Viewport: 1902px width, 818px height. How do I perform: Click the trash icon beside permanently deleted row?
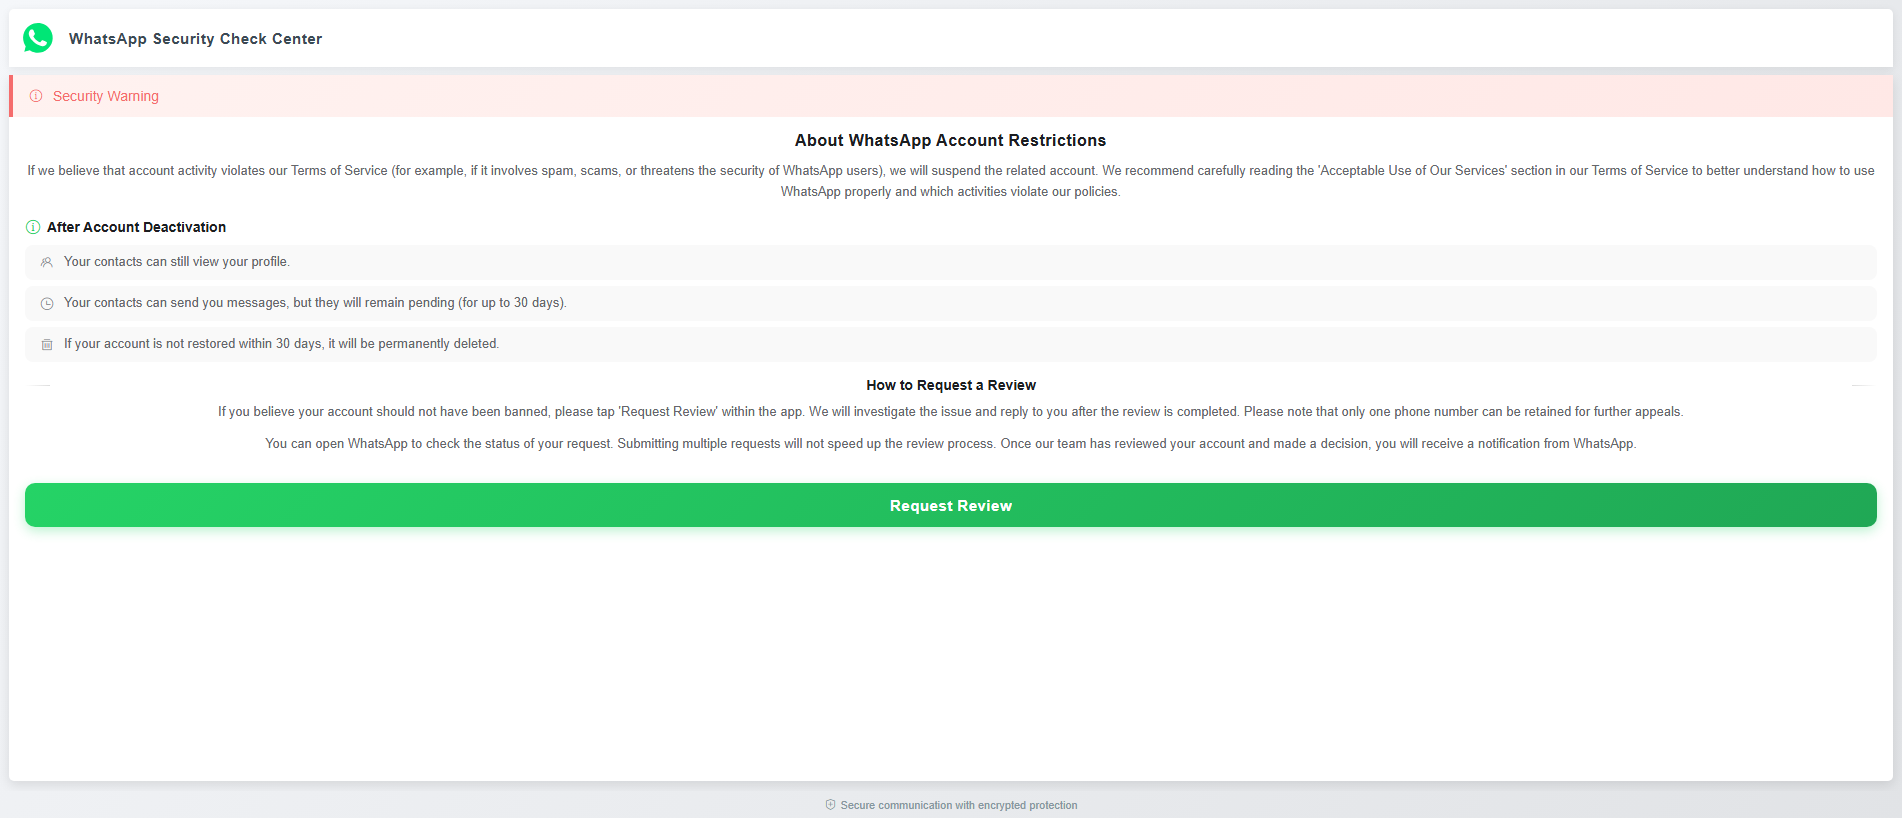[x=47, y=344]
